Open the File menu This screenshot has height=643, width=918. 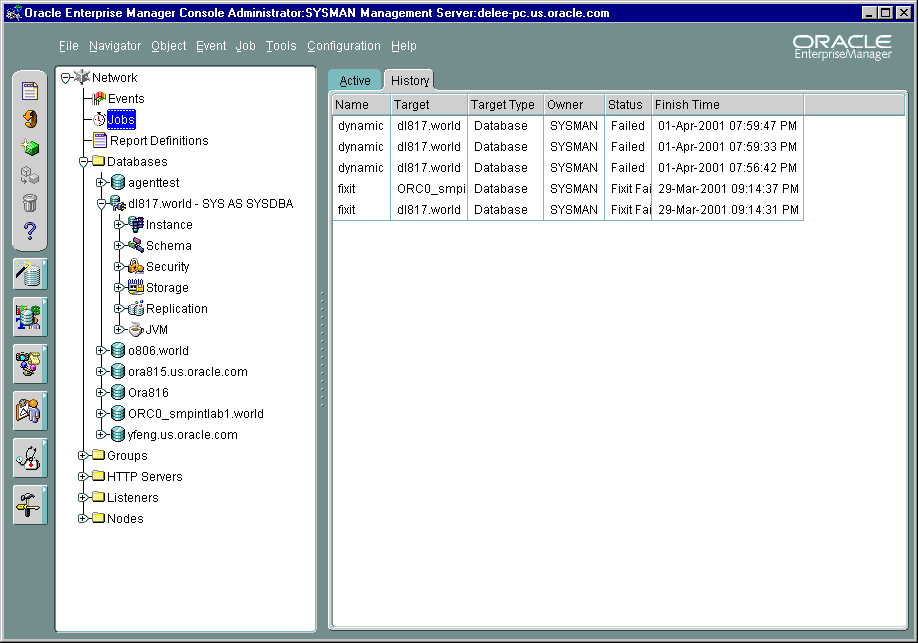point(68,46)
